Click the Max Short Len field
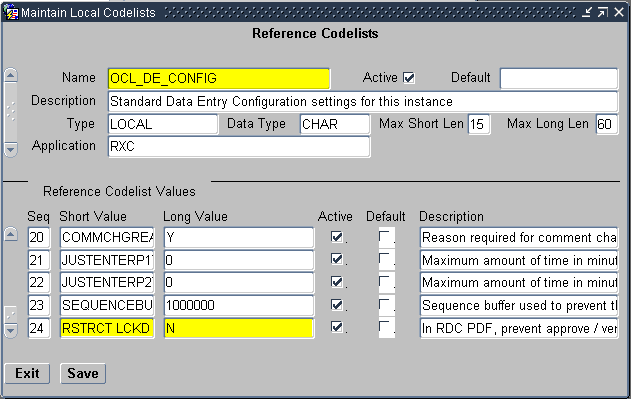 [479, 124]
